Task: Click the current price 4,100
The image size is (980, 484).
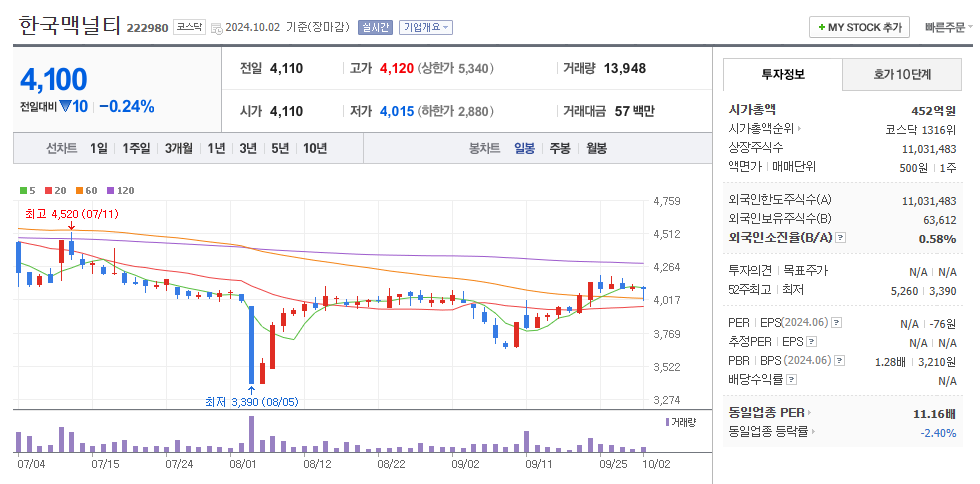Action: click(54, 79)
